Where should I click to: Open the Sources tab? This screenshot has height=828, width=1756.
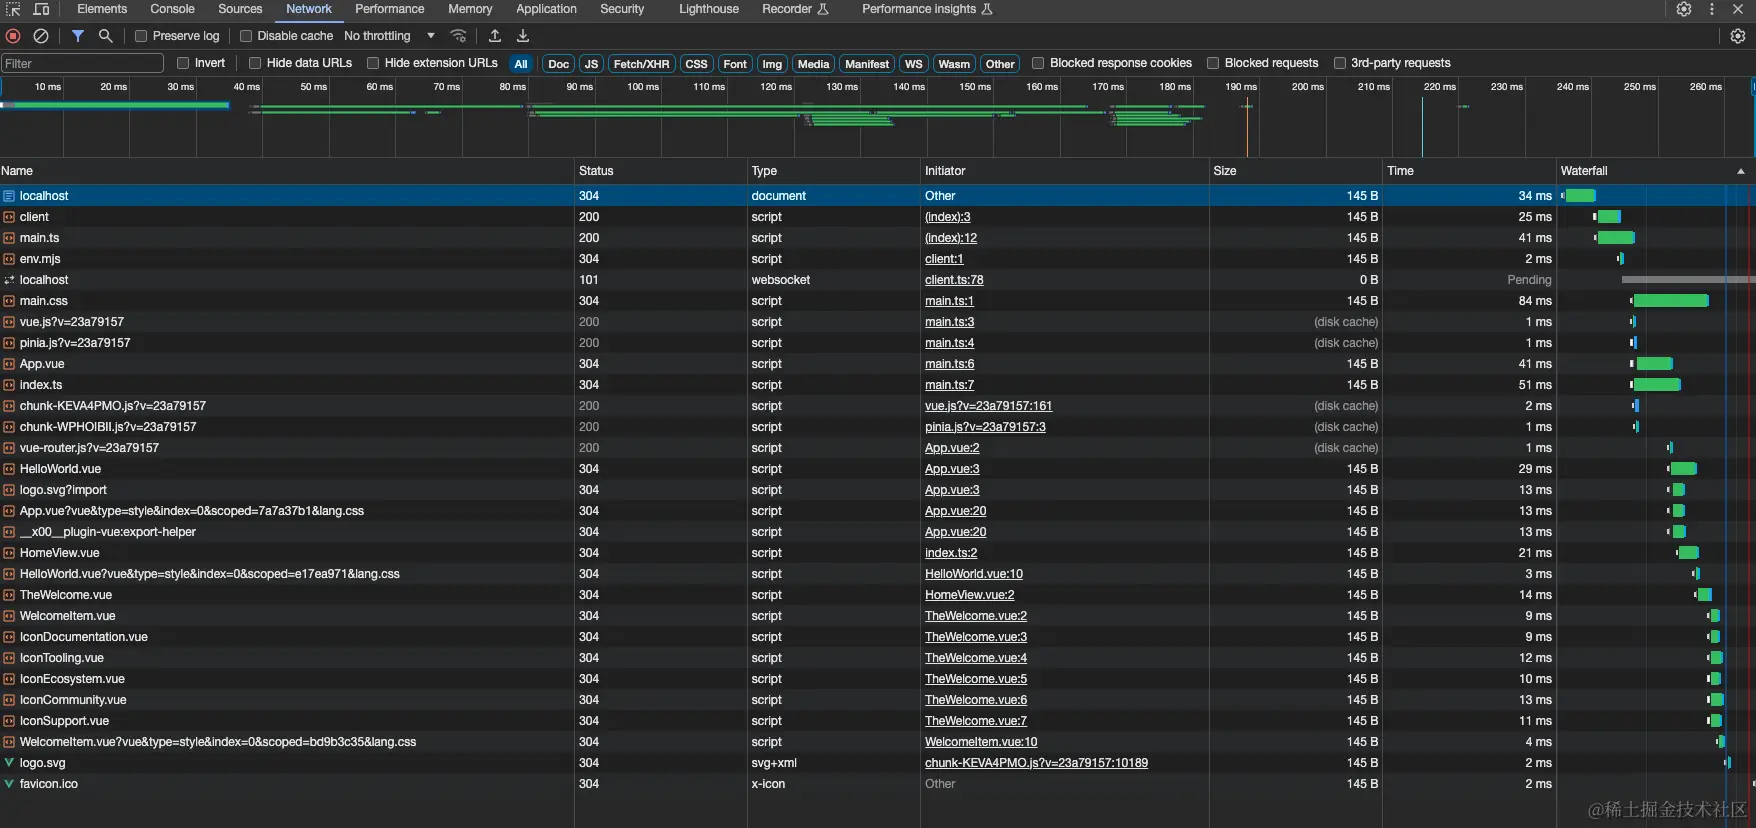click(240, 9)
